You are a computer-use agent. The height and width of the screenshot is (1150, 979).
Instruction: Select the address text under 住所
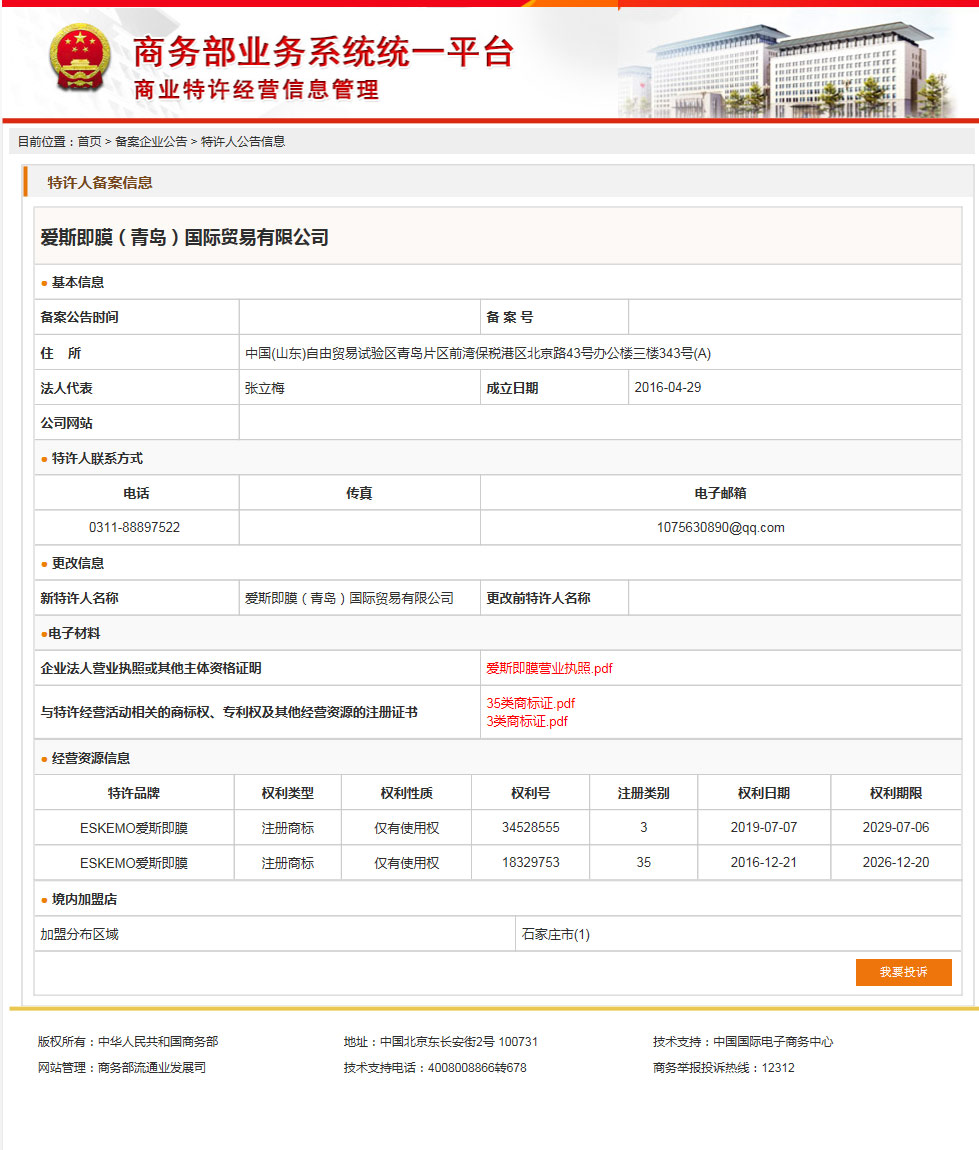[477, 354]
